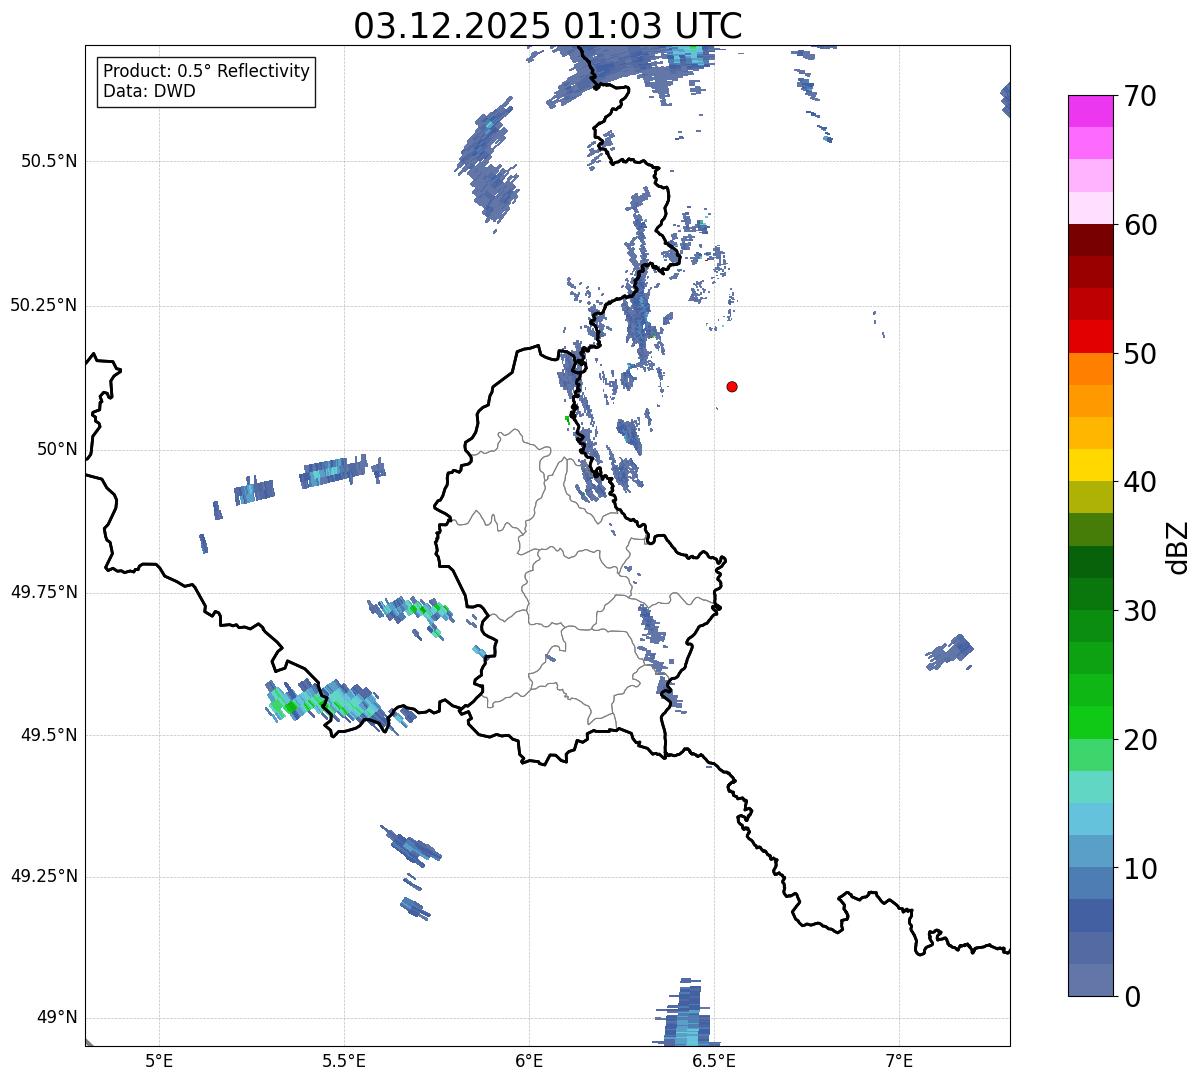Click the 7°E longitude label
Viewport: 1202px width, 1081px height.
pyautogui.click(x=899, y=1060)
